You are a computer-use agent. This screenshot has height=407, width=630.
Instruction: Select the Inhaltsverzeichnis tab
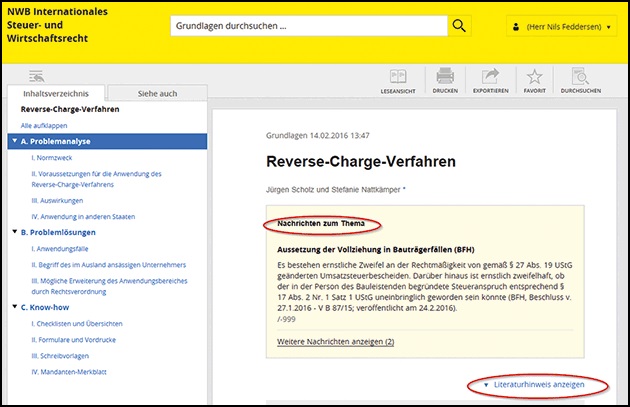[54, 93]
